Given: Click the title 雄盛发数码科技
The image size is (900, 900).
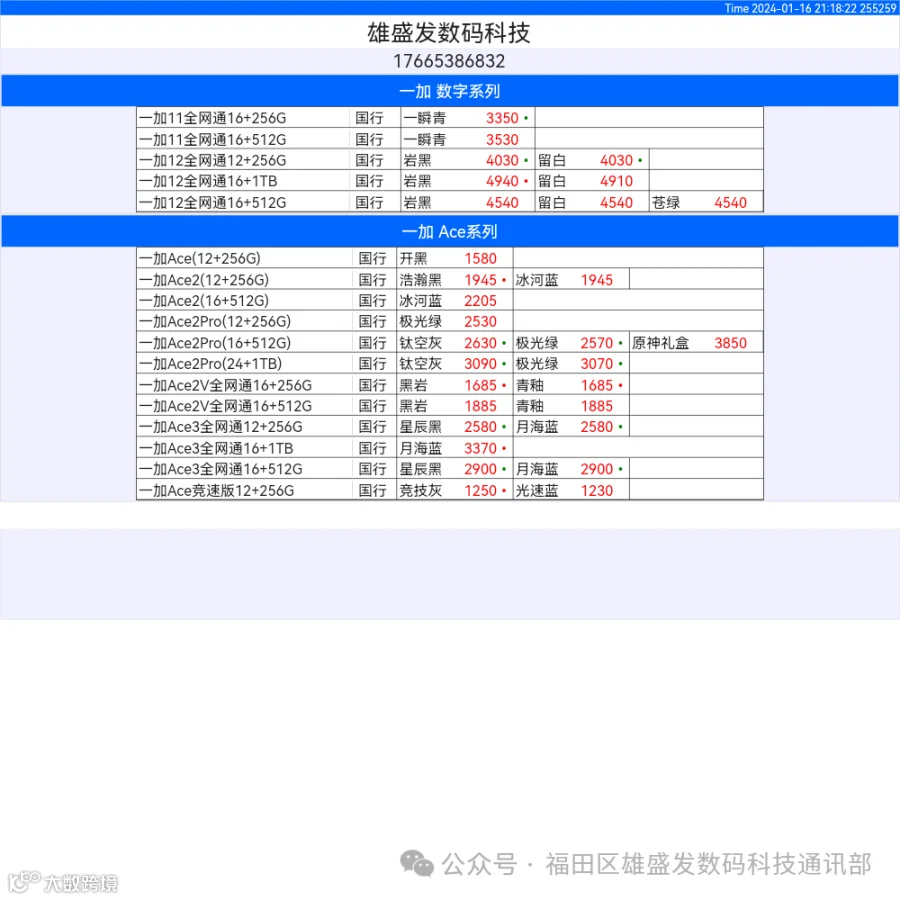Looking at the screenshot, I should [x=449, y=32].
